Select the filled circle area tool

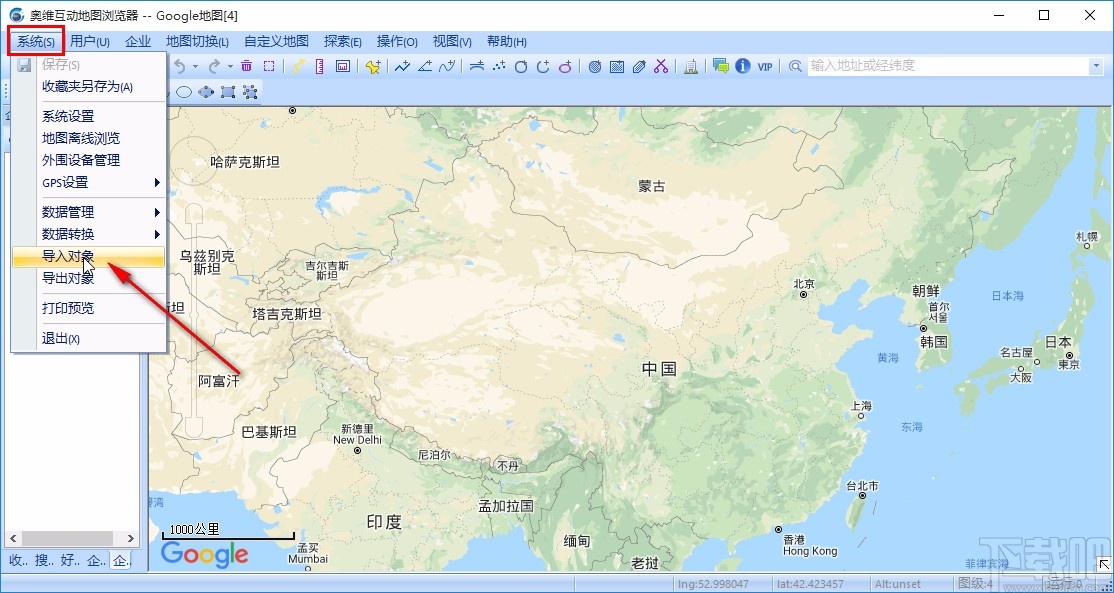click(x=595, y=66)
